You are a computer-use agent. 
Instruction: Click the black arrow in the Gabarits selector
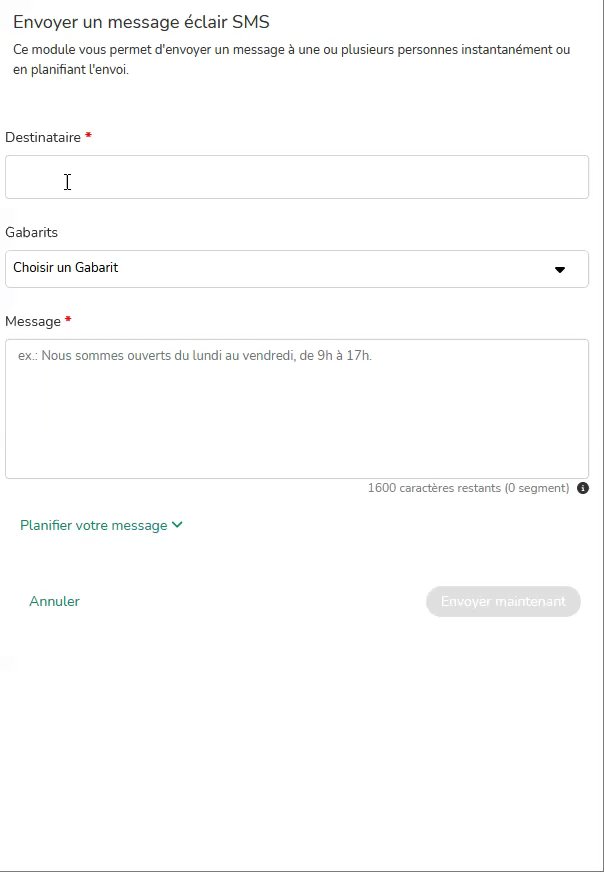click(560, 269)
